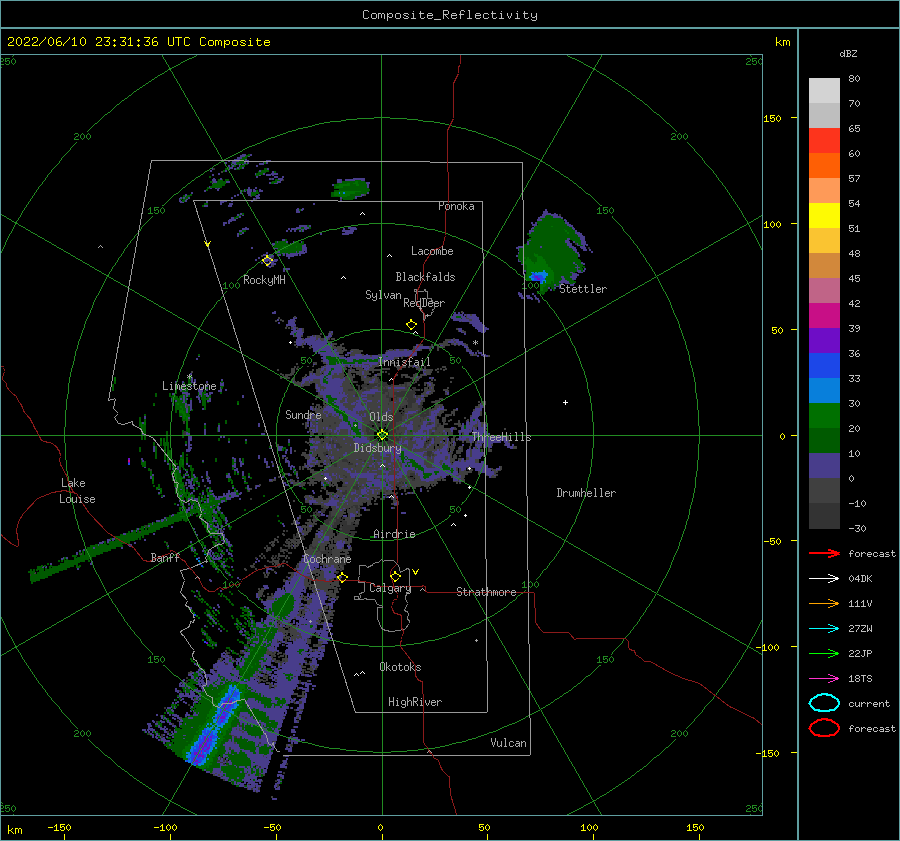Click the Composite_Reflectivity title
The width and height of the screenshot is (900, 841).
[450, 15]
